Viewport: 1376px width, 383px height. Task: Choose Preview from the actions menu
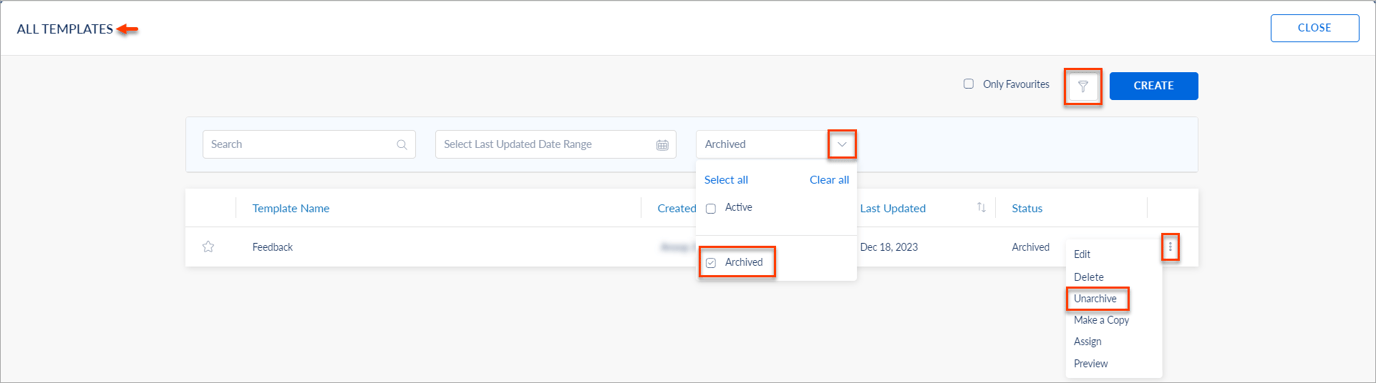(x=1091, y=363)
